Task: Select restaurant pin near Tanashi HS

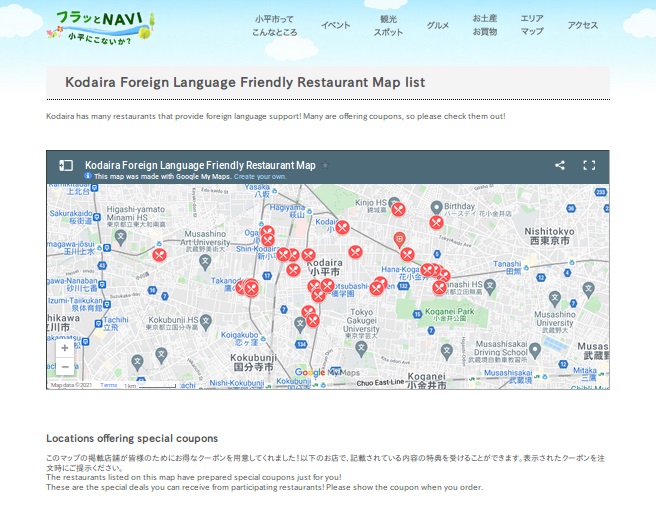Action: point(439,287)
